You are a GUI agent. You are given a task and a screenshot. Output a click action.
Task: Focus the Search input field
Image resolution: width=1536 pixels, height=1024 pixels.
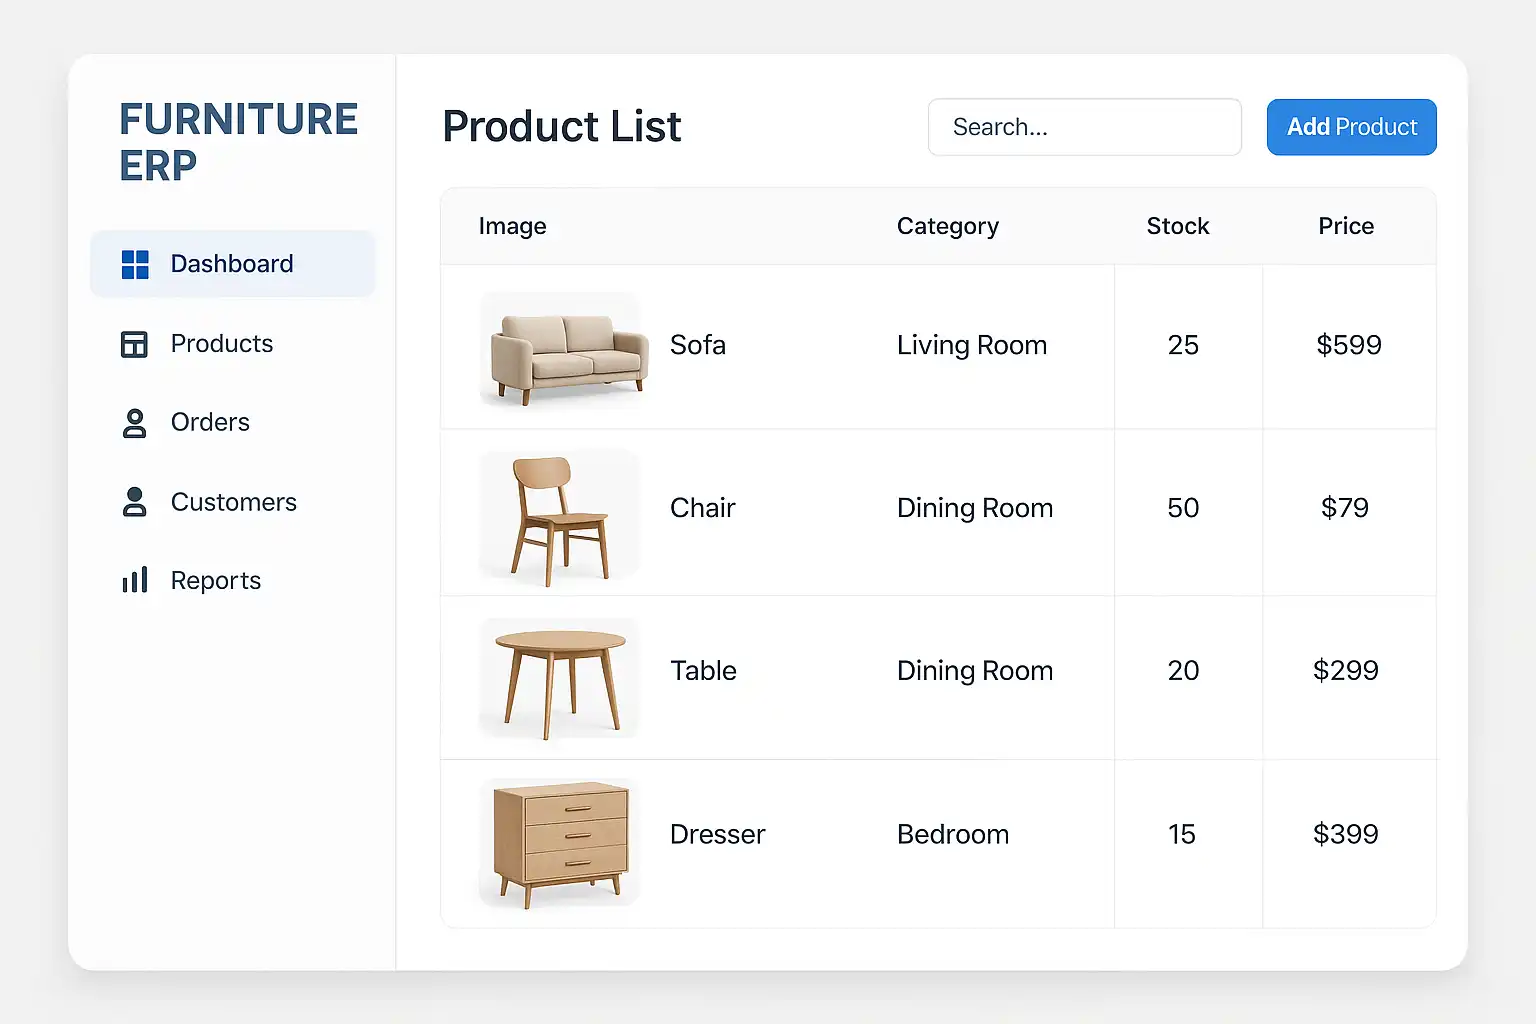click(x=1084, y=127)
